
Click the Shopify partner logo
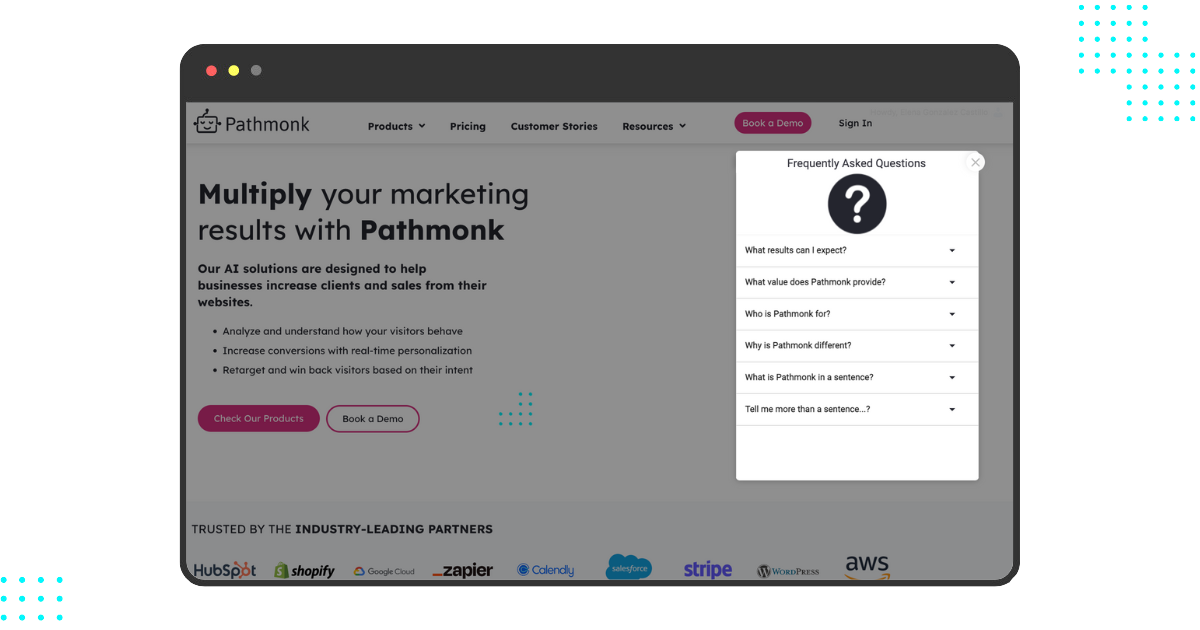[304, 569]
